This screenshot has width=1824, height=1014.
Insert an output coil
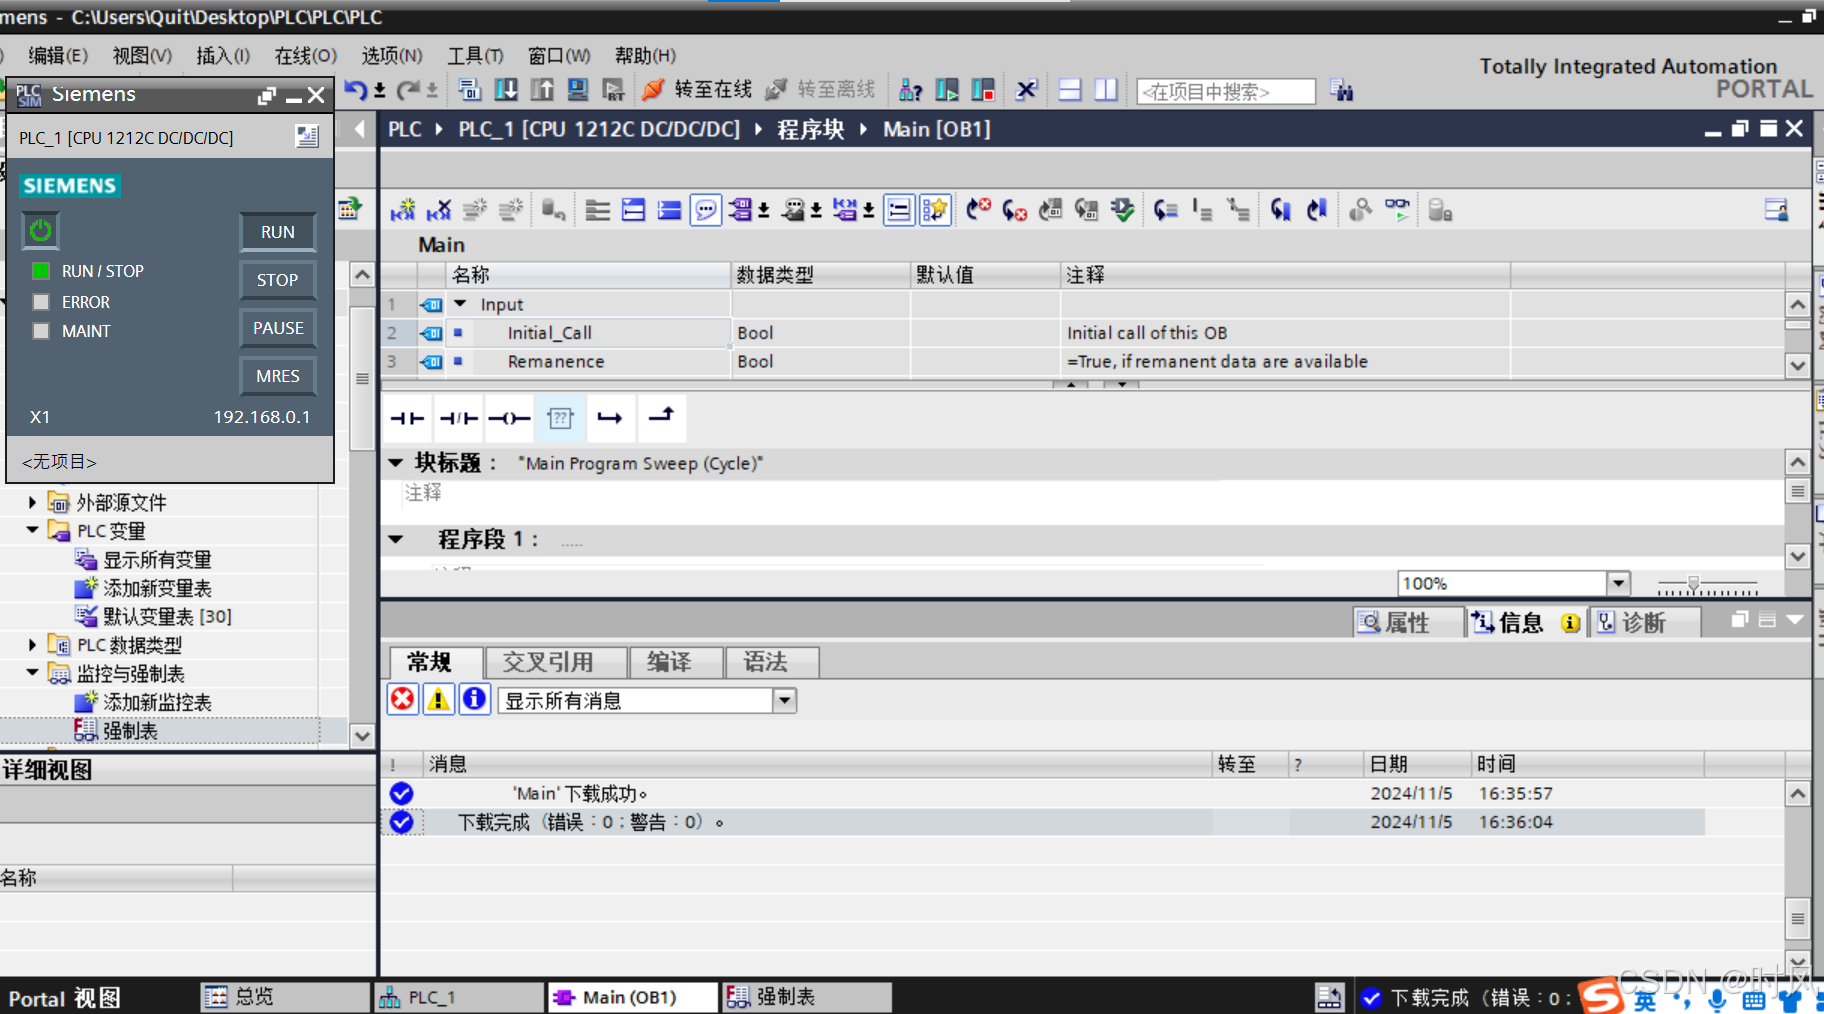509,418
